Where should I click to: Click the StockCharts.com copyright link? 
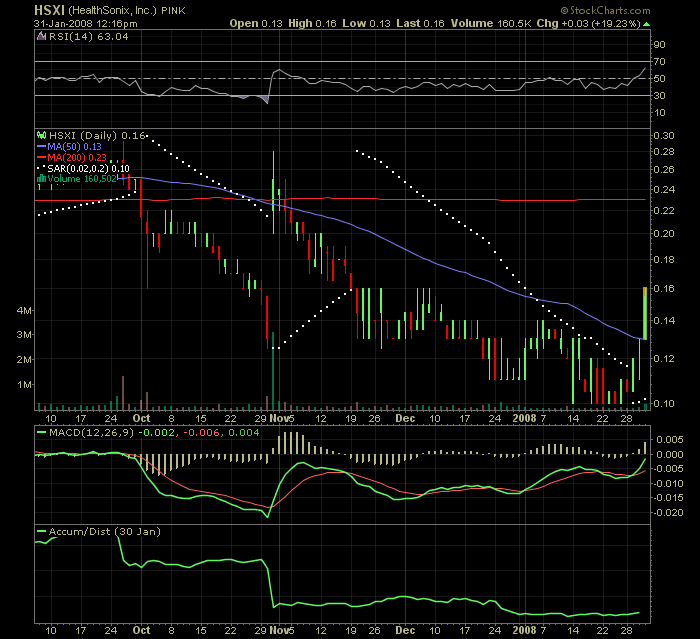click(x=638, y=10)
